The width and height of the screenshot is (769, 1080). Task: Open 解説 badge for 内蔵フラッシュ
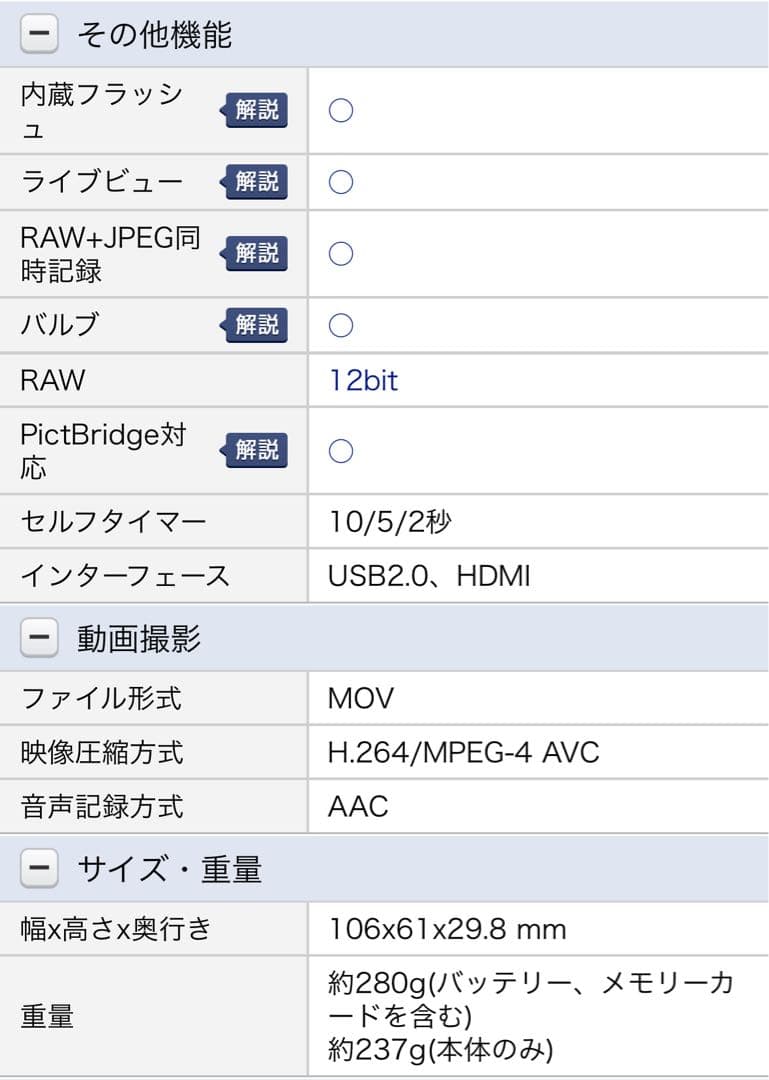255,111
